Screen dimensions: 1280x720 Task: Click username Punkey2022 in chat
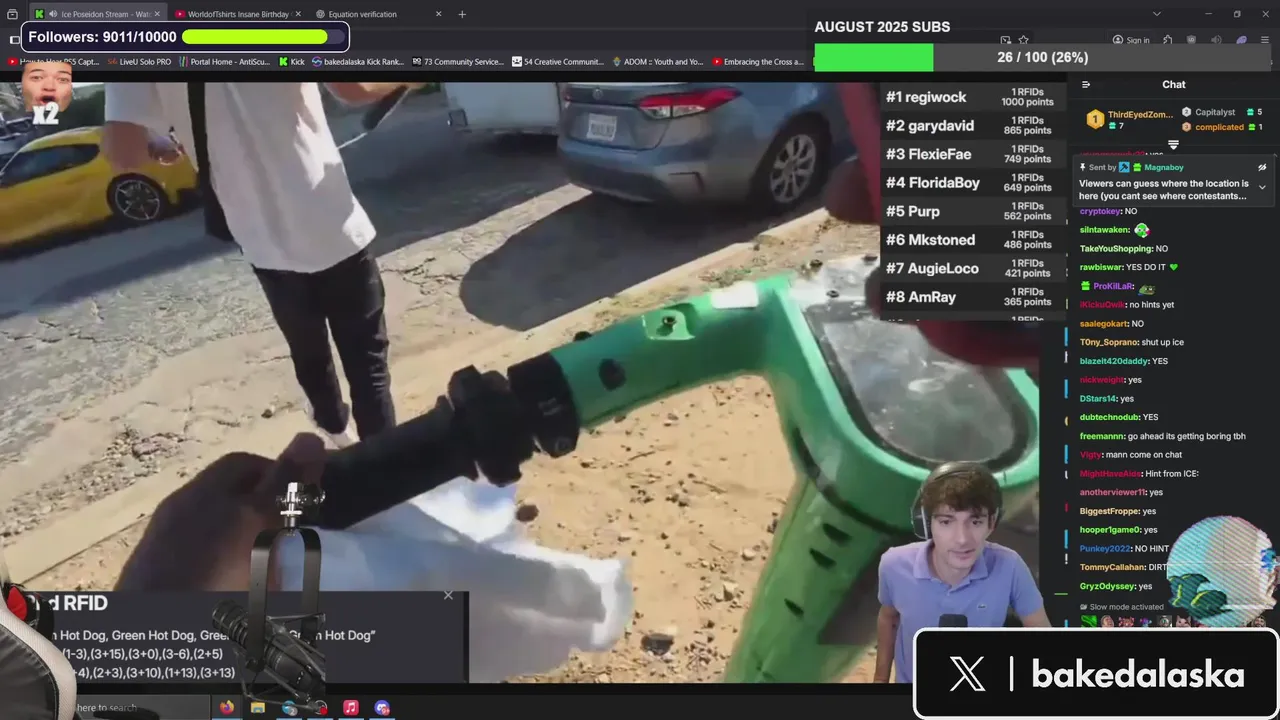[x=1105, y=549]
